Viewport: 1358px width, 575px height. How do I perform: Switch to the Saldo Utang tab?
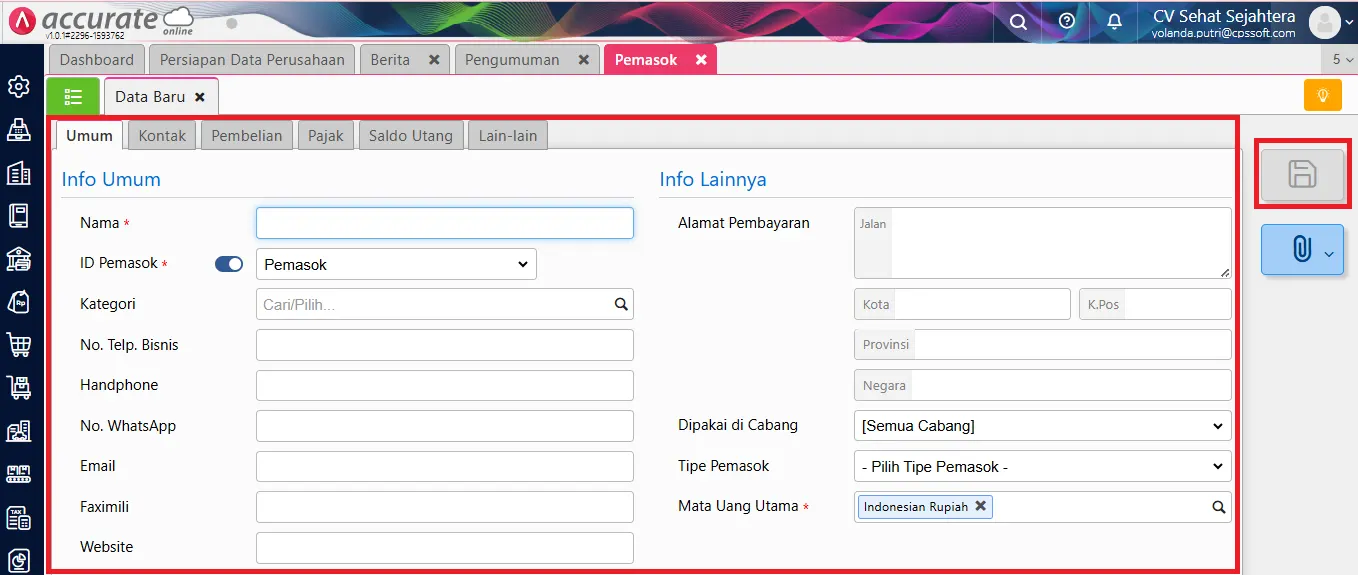click(x=410, y=135)
